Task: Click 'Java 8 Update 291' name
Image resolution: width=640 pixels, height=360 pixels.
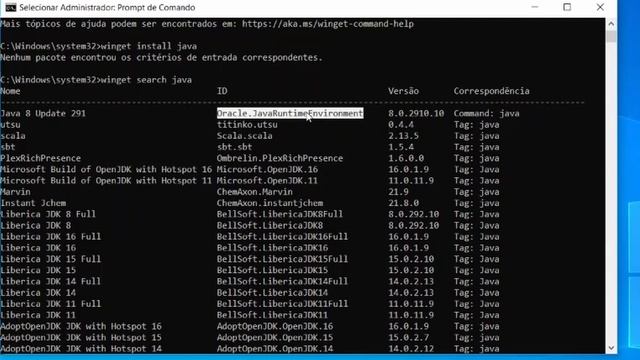Action: click(43, 113)
